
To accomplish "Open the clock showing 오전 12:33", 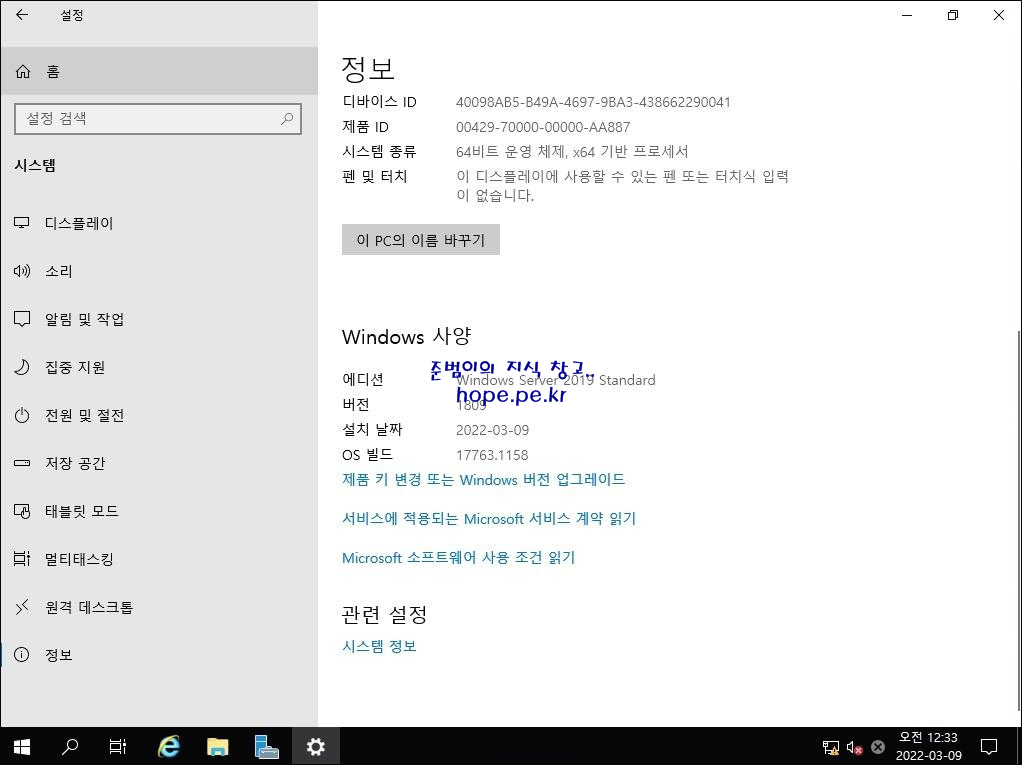I will 928,747.
